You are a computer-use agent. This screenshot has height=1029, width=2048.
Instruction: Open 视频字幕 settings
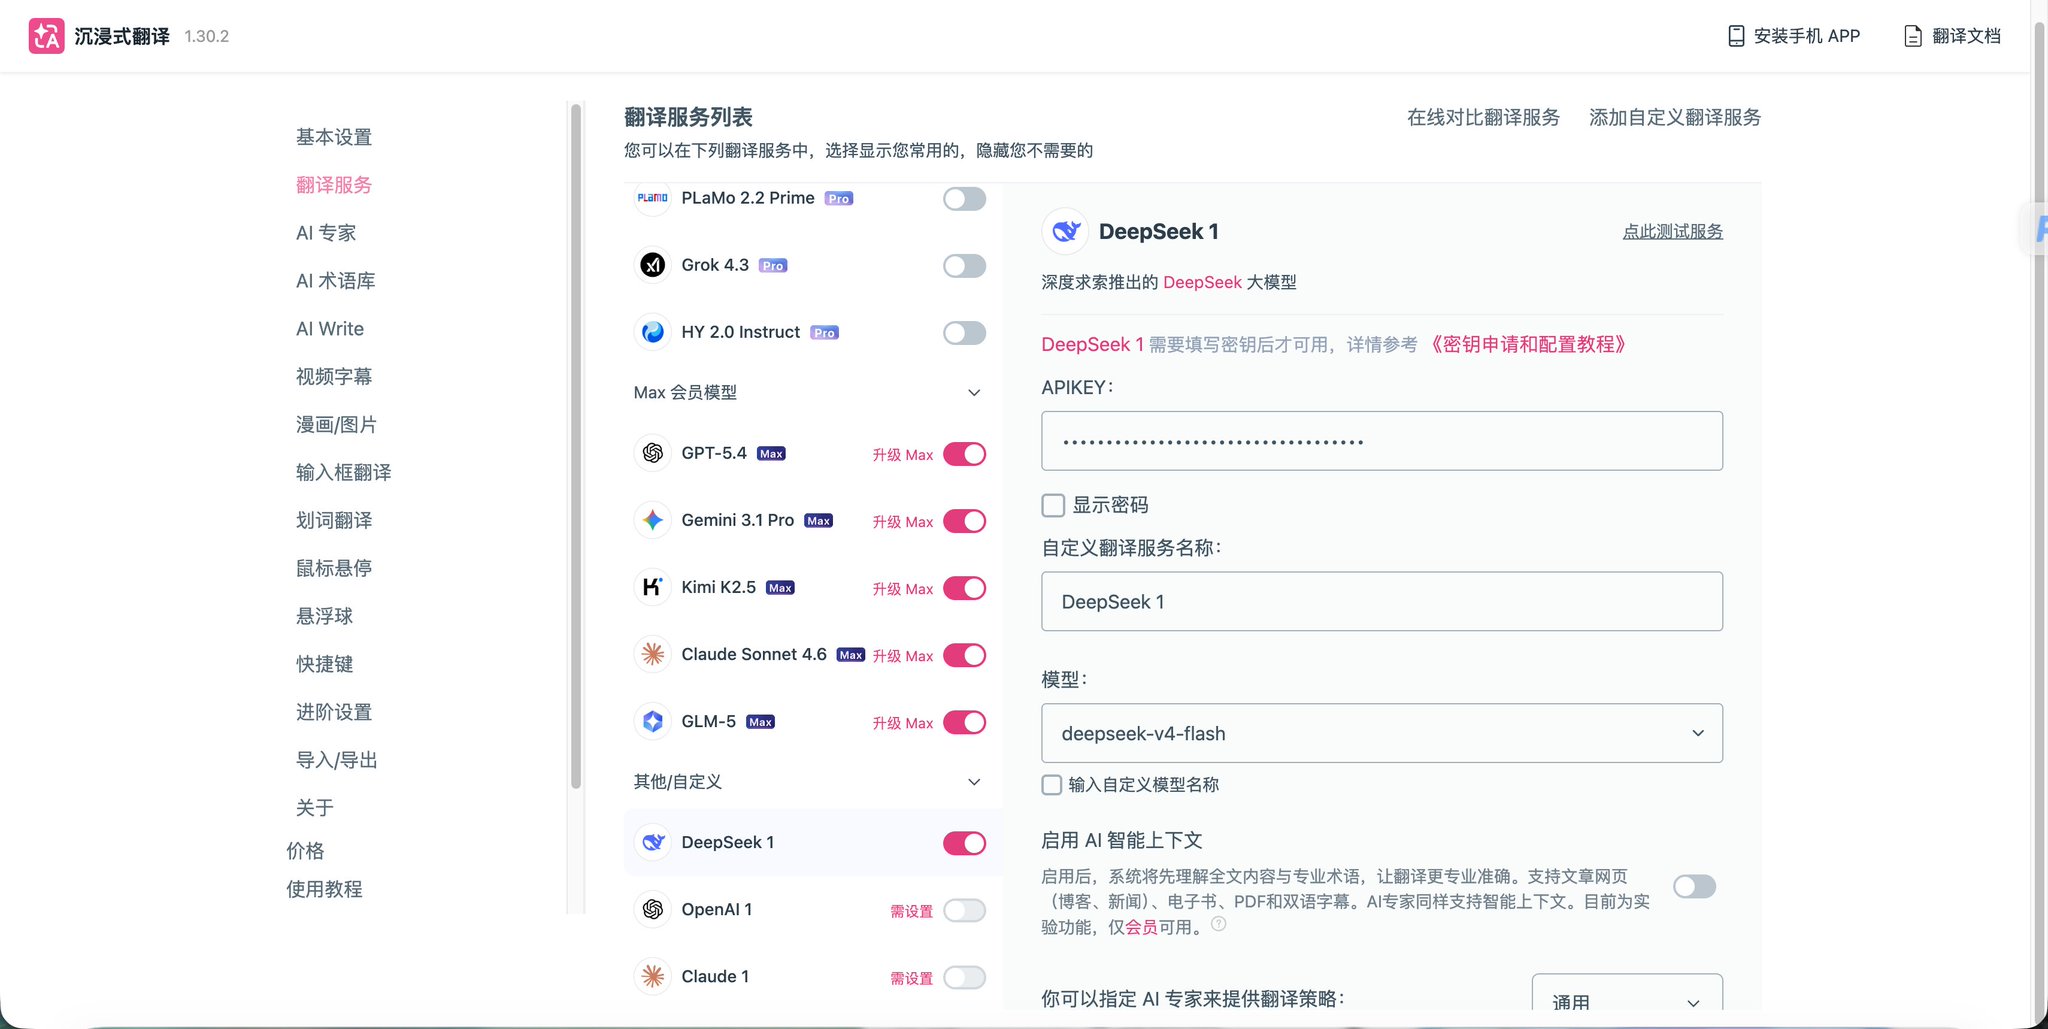pyautogui.click(x=334, y=377)
